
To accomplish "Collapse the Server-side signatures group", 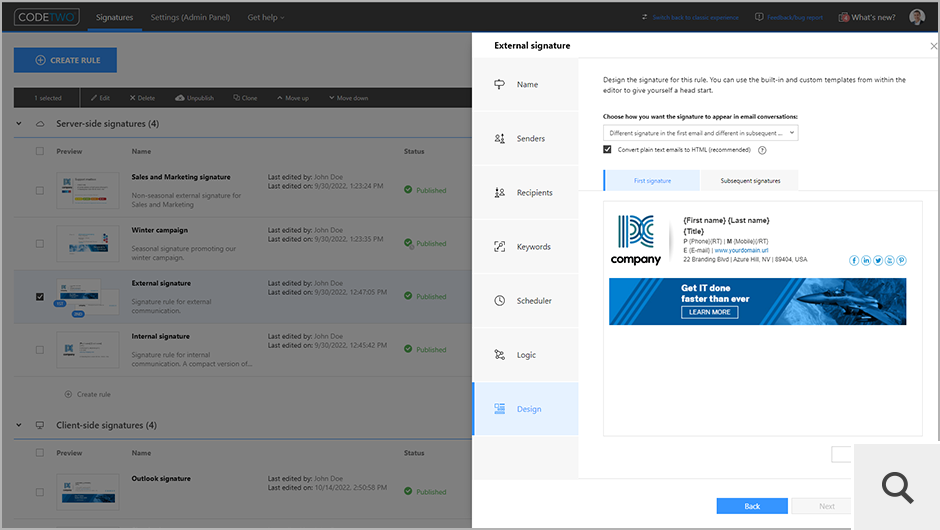I will pos(19,124).
